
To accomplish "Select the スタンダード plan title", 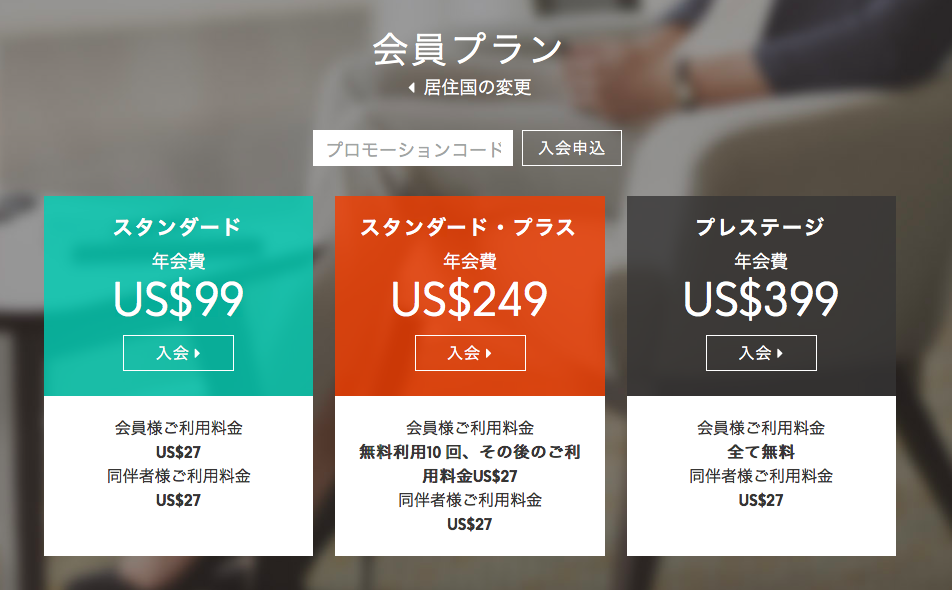I will click(178, 227).
